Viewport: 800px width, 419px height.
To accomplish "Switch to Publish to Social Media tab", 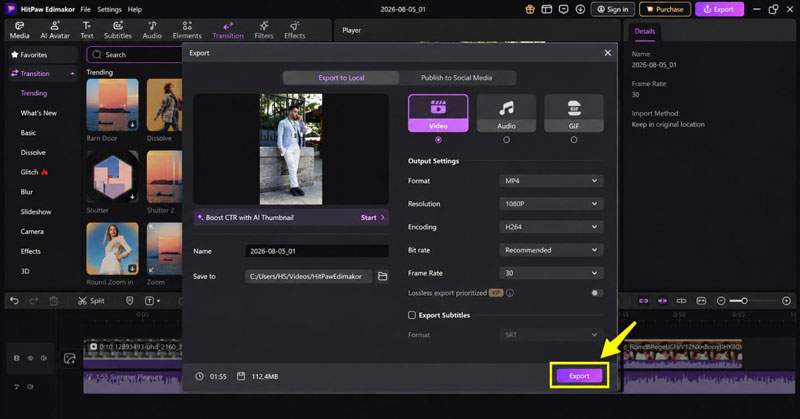I will (457, 78).
